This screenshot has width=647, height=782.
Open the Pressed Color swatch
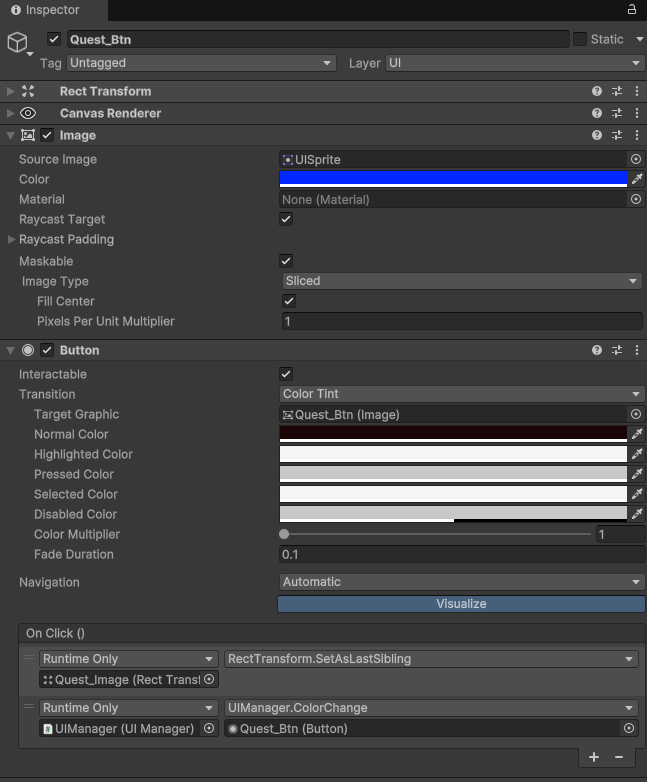(x=453, y=474)
